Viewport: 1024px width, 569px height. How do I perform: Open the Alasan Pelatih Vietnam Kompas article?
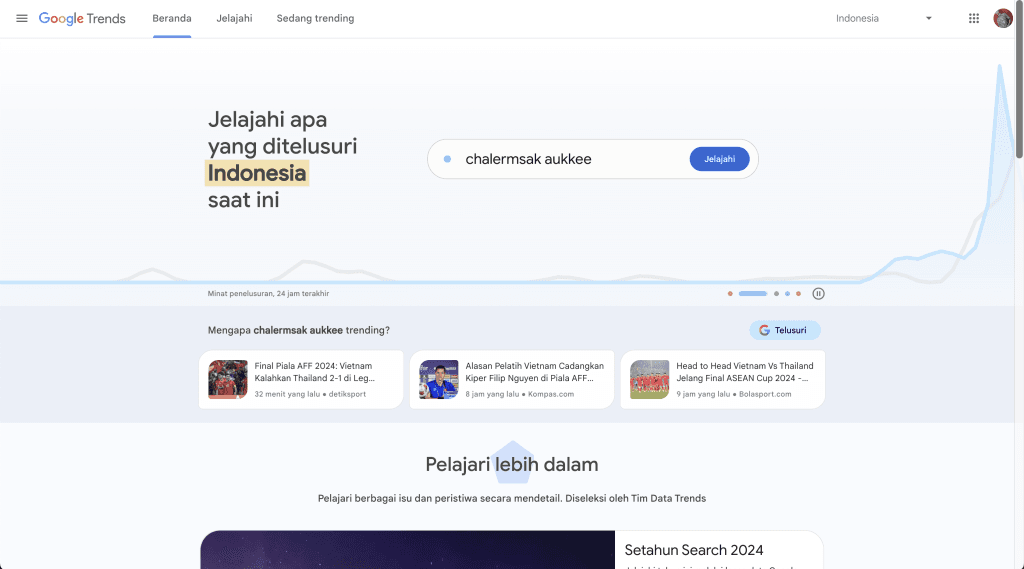click(x=512, y=380)
